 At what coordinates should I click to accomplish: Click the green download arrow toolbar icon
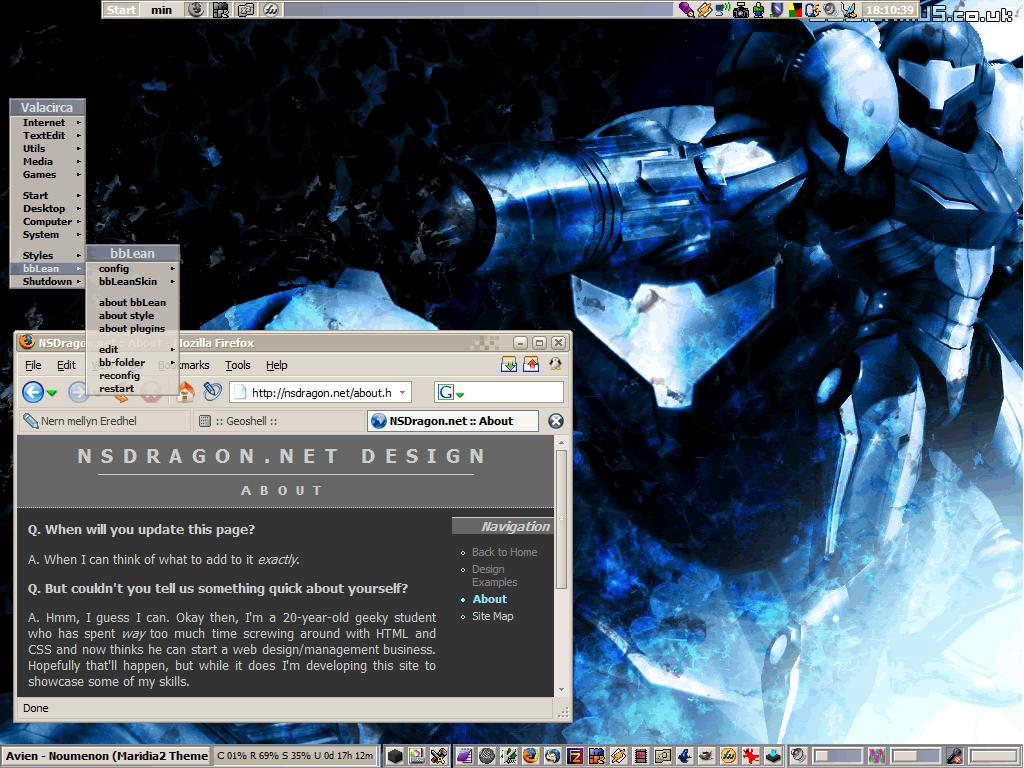[x=509, y=364]
